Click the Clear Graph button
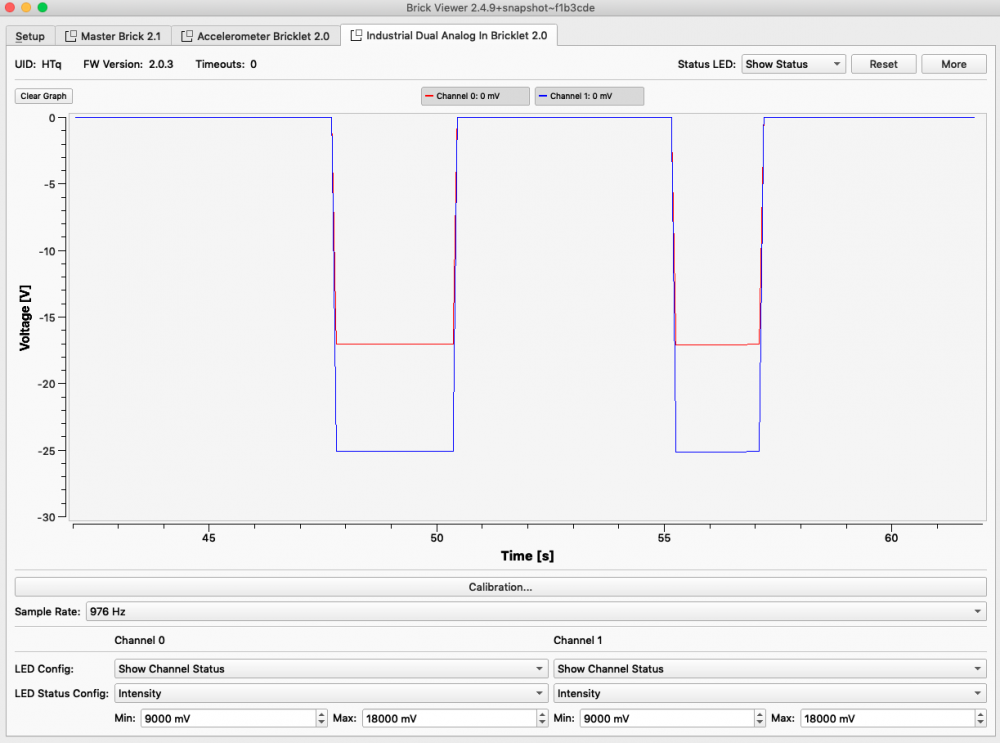 click(x=44, y=96)
